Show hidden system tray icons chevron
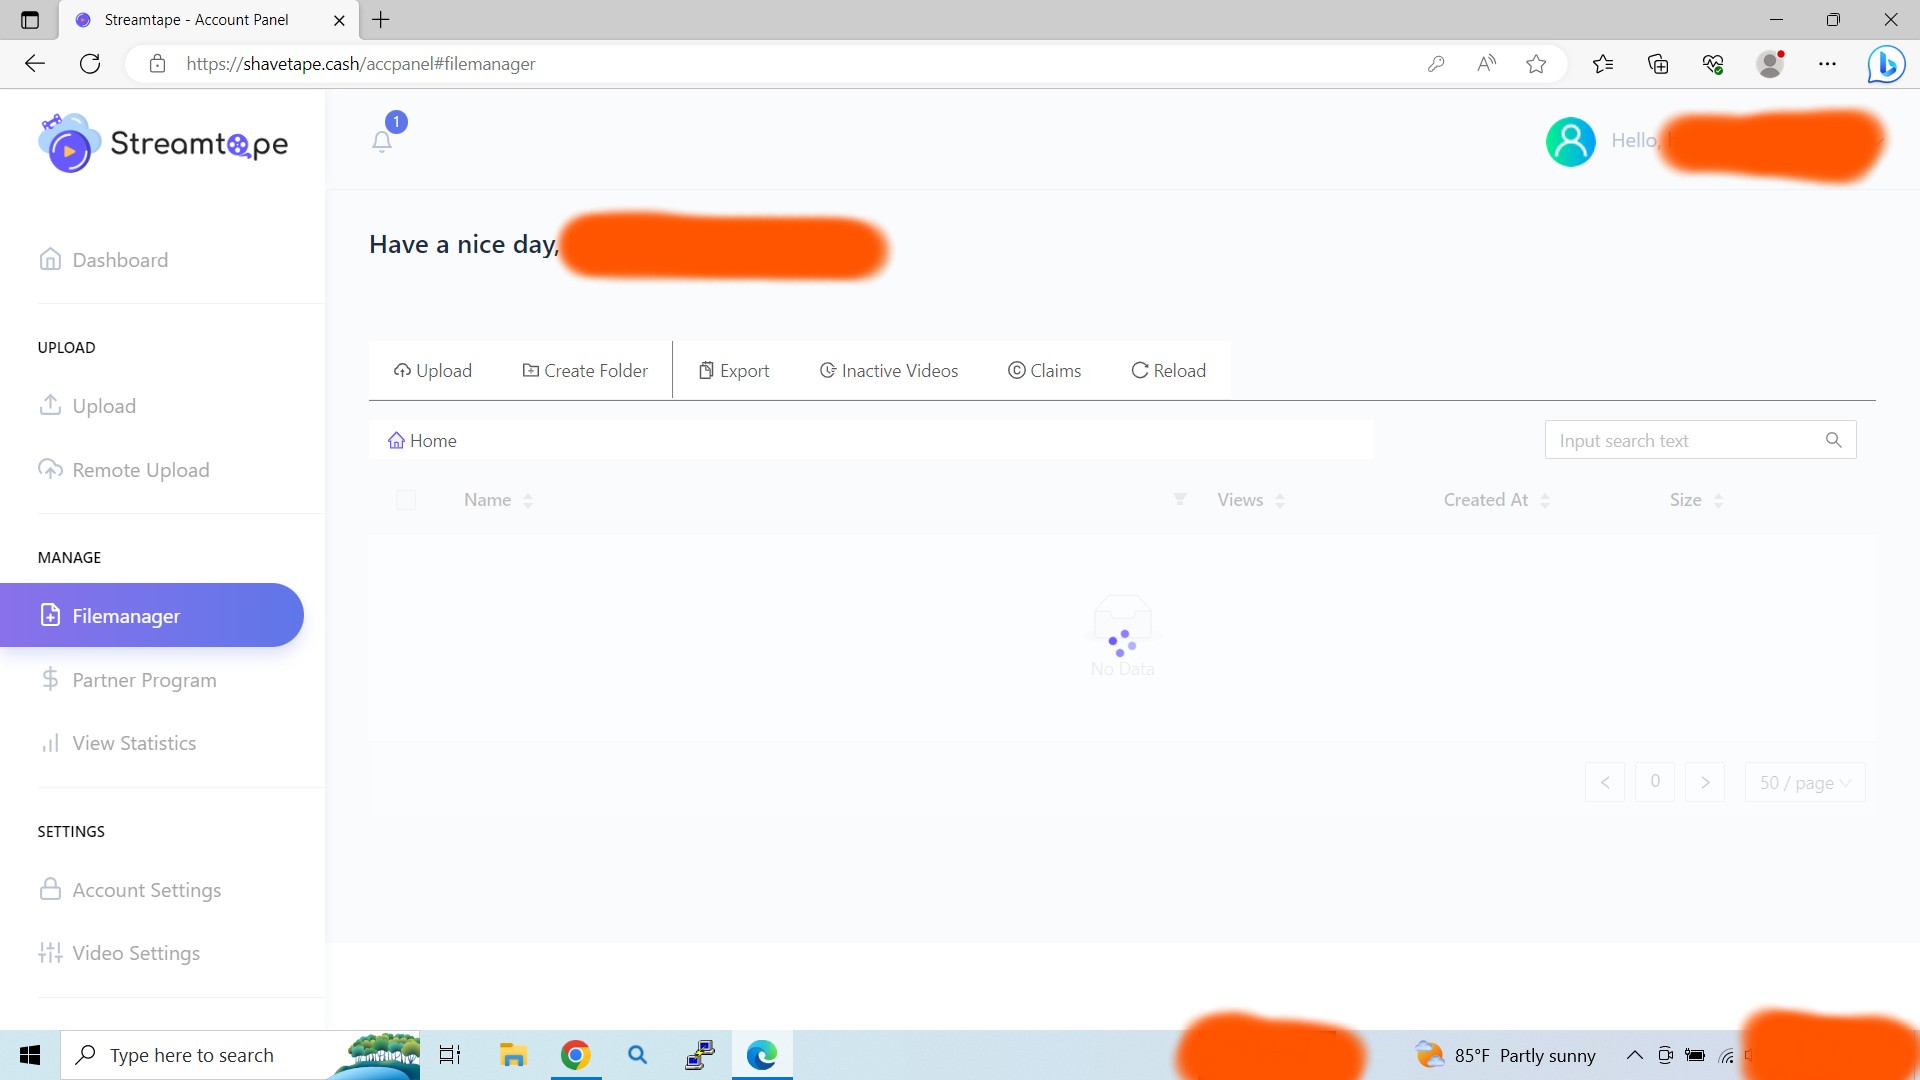The width and height of the screenshot is (1920, 1080). pos(1634,1055)
